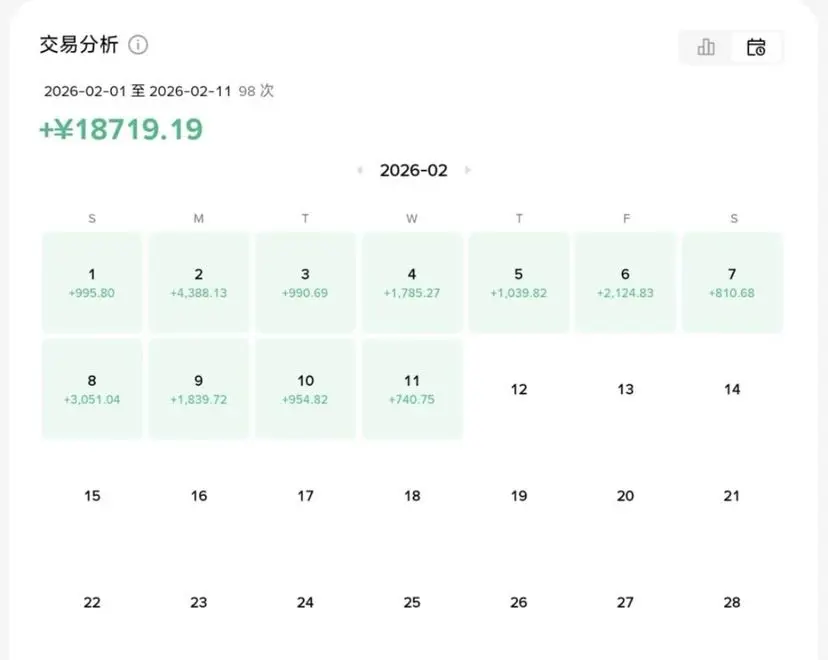The image size is (828, 660).
Task: Open day 3 showing +990.69
Action: pyautogui.click(x=306, y=283)
